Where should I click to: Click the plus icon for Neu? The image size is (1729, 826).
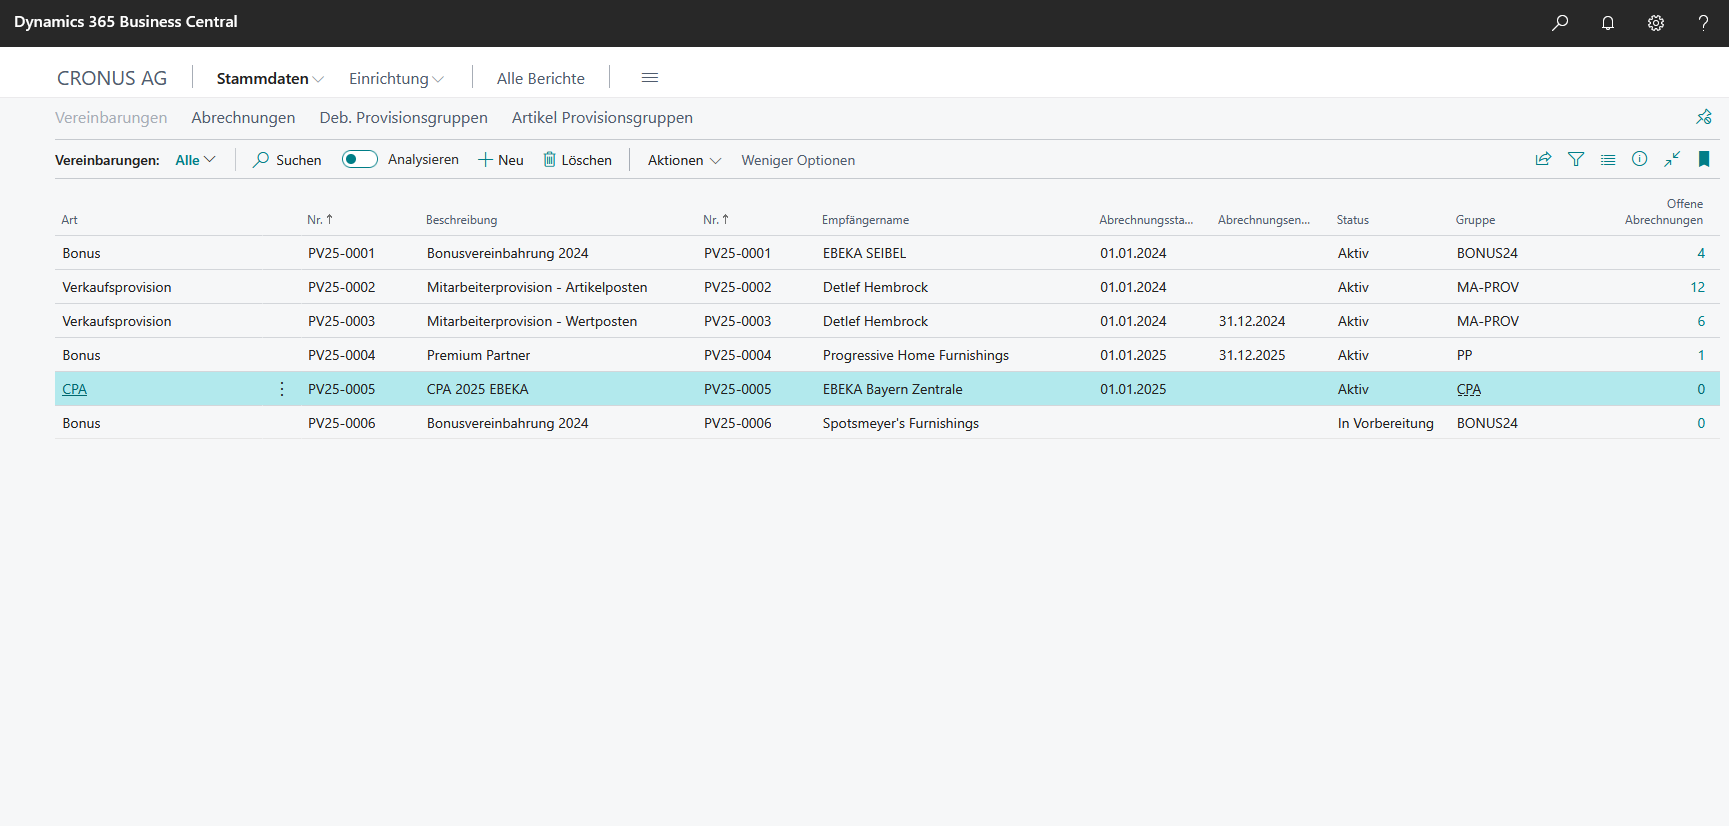pyautogui.click(x=485, y=160)
